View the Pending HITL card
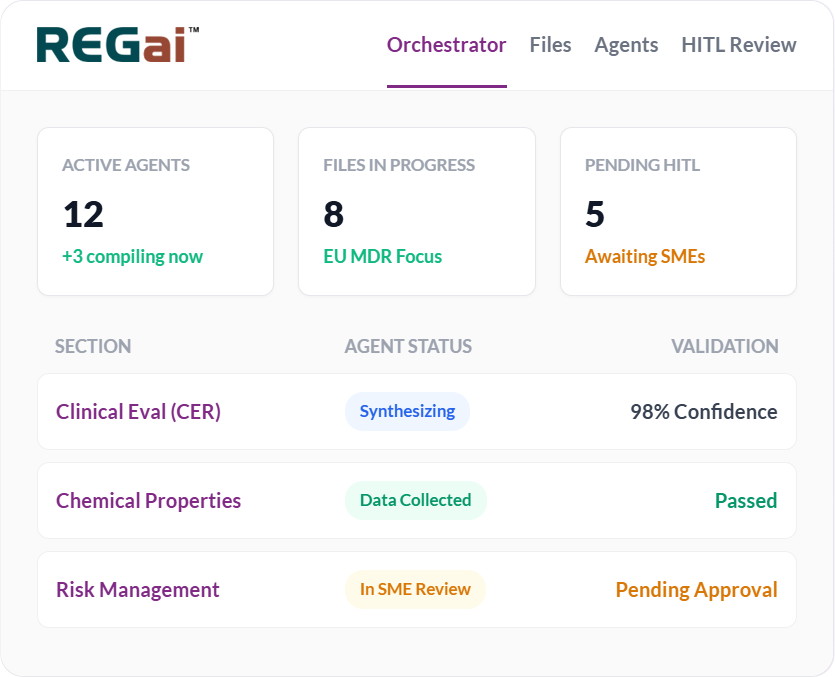835x677 pixels. tap(678, 211)
